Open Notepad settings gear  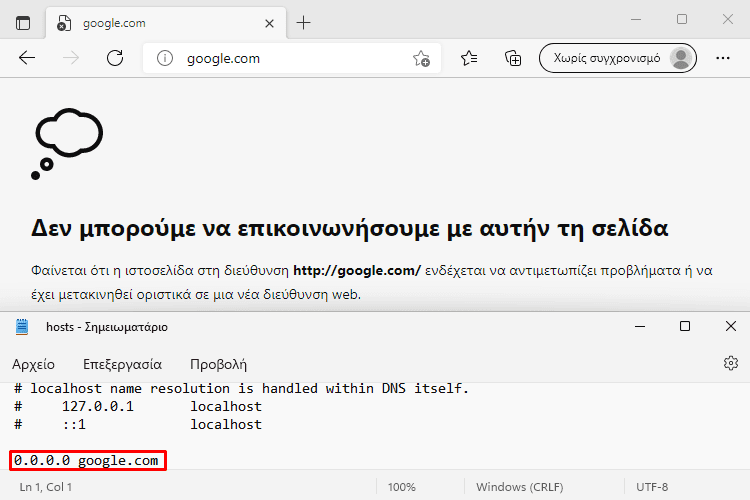(x=730, y=363)
